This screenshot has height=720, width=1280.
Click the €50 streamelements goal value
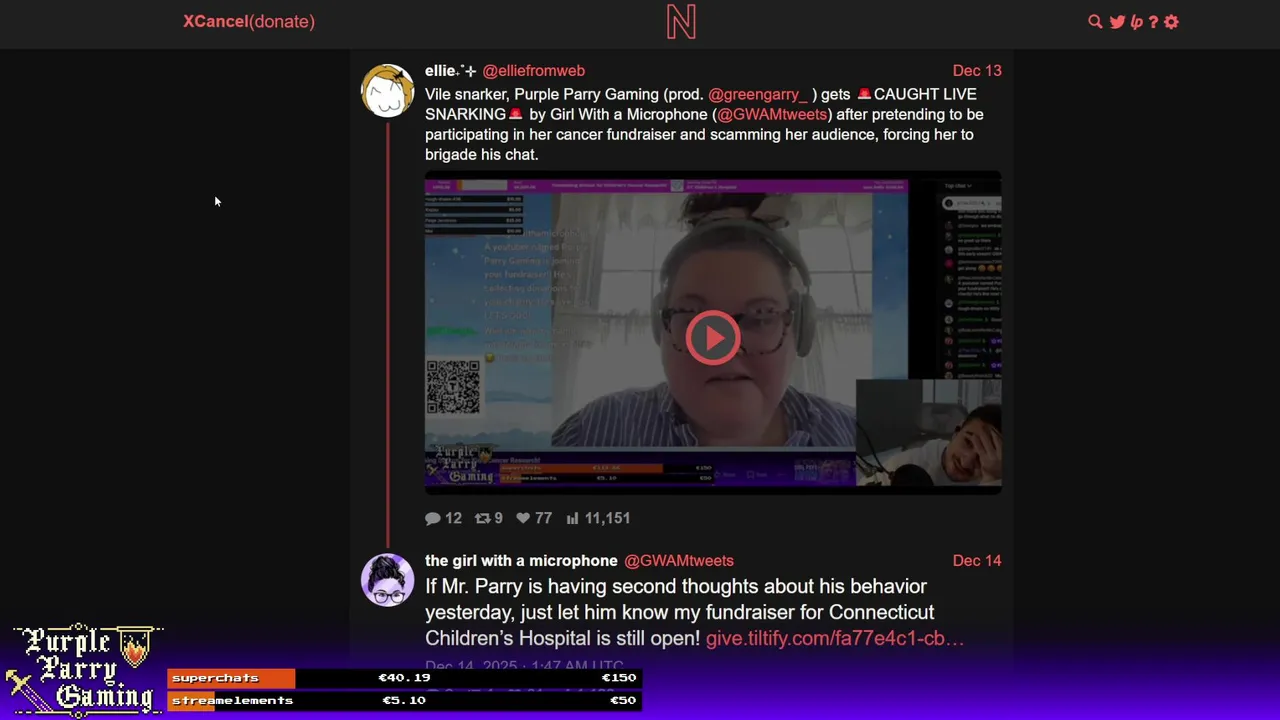pos(622,700)
